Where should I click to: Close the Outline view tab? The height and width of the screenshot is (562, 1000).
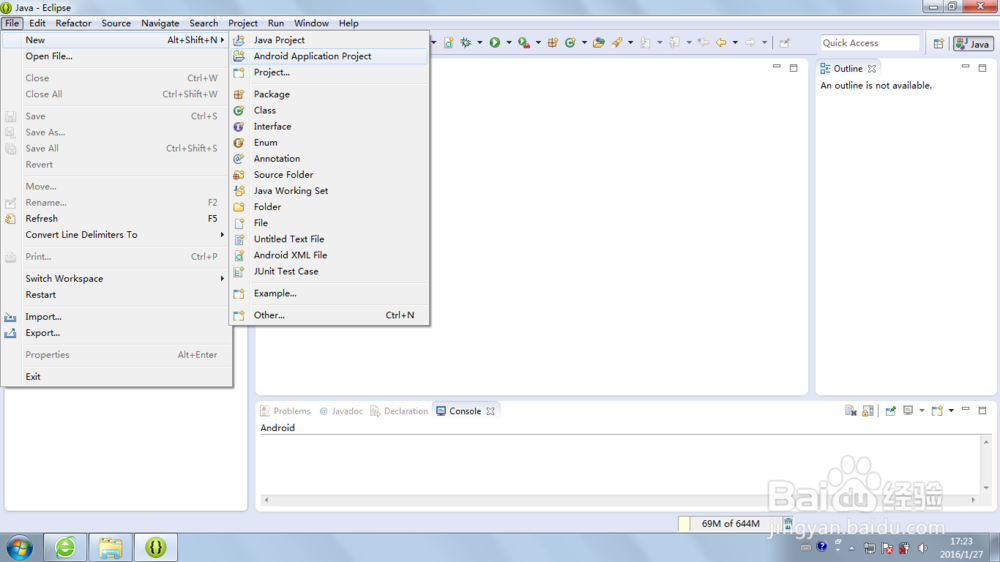click(872, 68)
